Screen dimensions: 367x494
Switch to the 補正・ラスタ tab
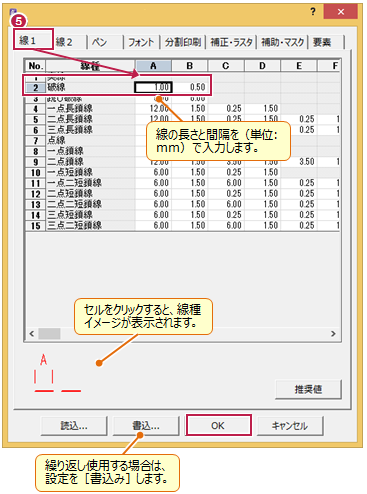coord(231,42)
